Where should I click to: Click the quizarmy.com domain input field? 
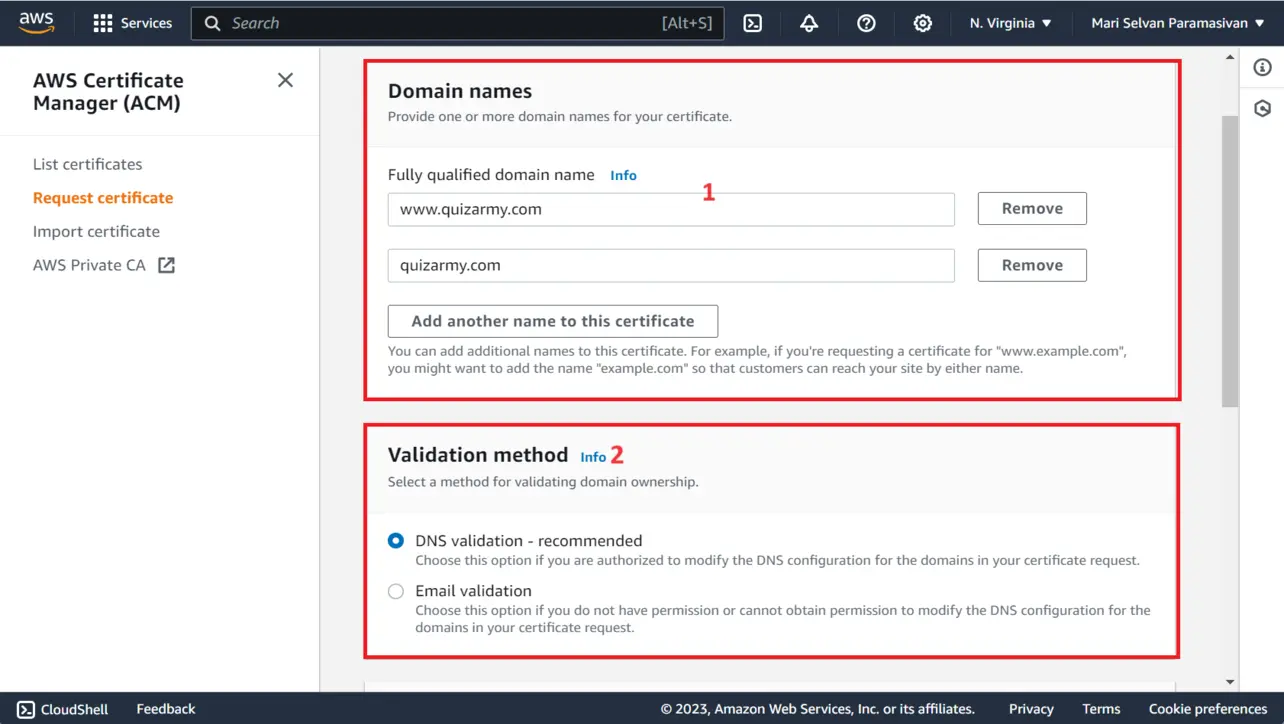[671, 265]
